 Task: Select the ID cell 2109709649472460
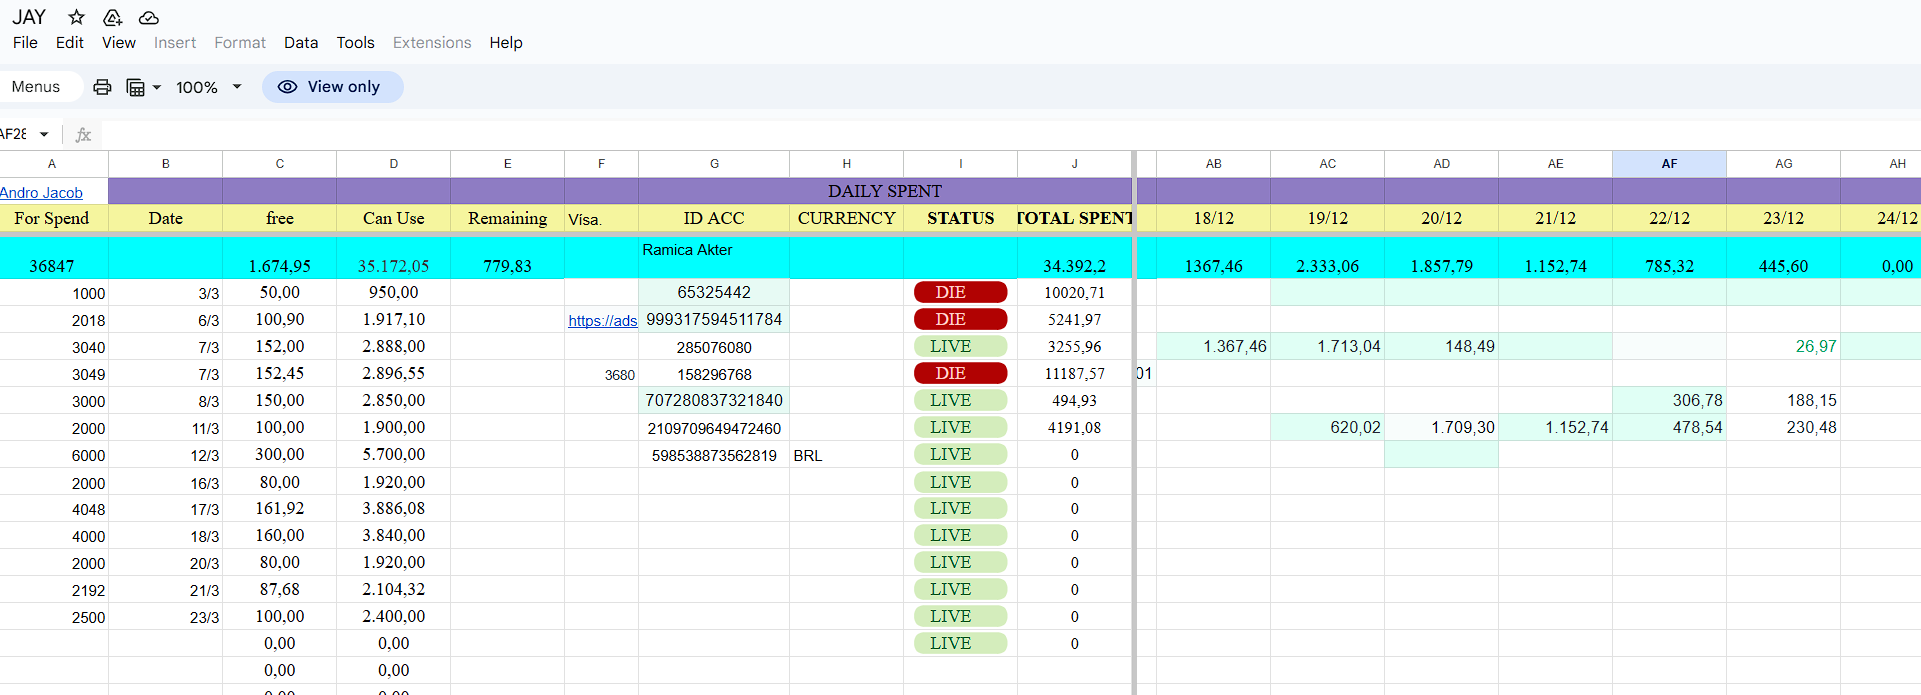click(x=714, y=428)
